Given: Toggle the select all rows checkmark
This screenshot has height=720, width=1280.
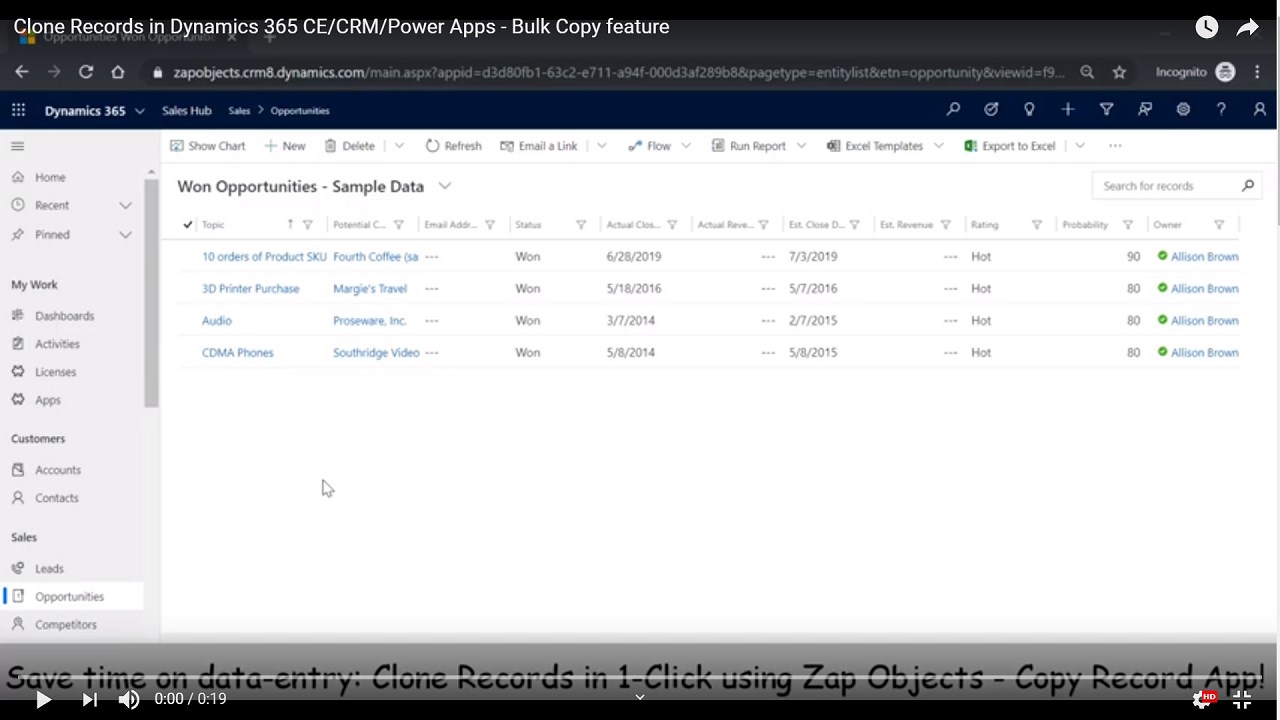Looking at the screenshot, I should click(187, 225).
